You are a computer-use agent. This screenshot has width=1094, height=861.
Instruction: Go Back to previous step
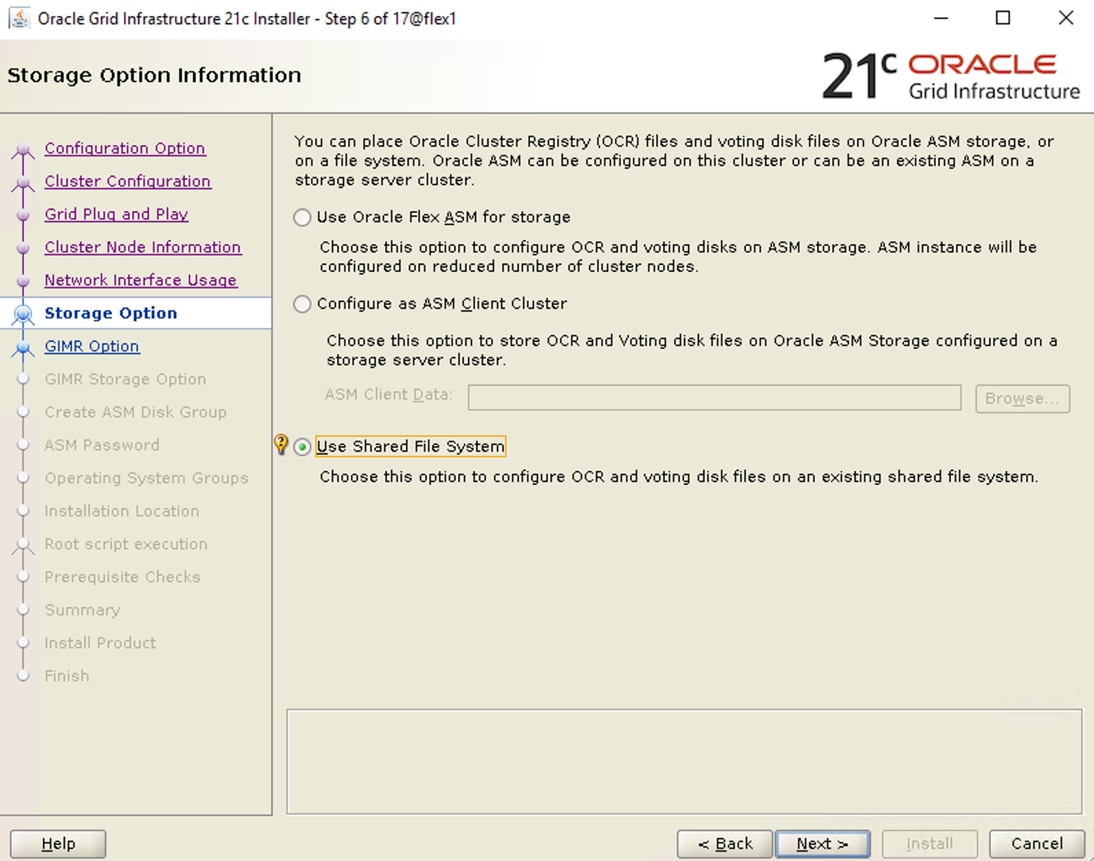click(725, 844)
